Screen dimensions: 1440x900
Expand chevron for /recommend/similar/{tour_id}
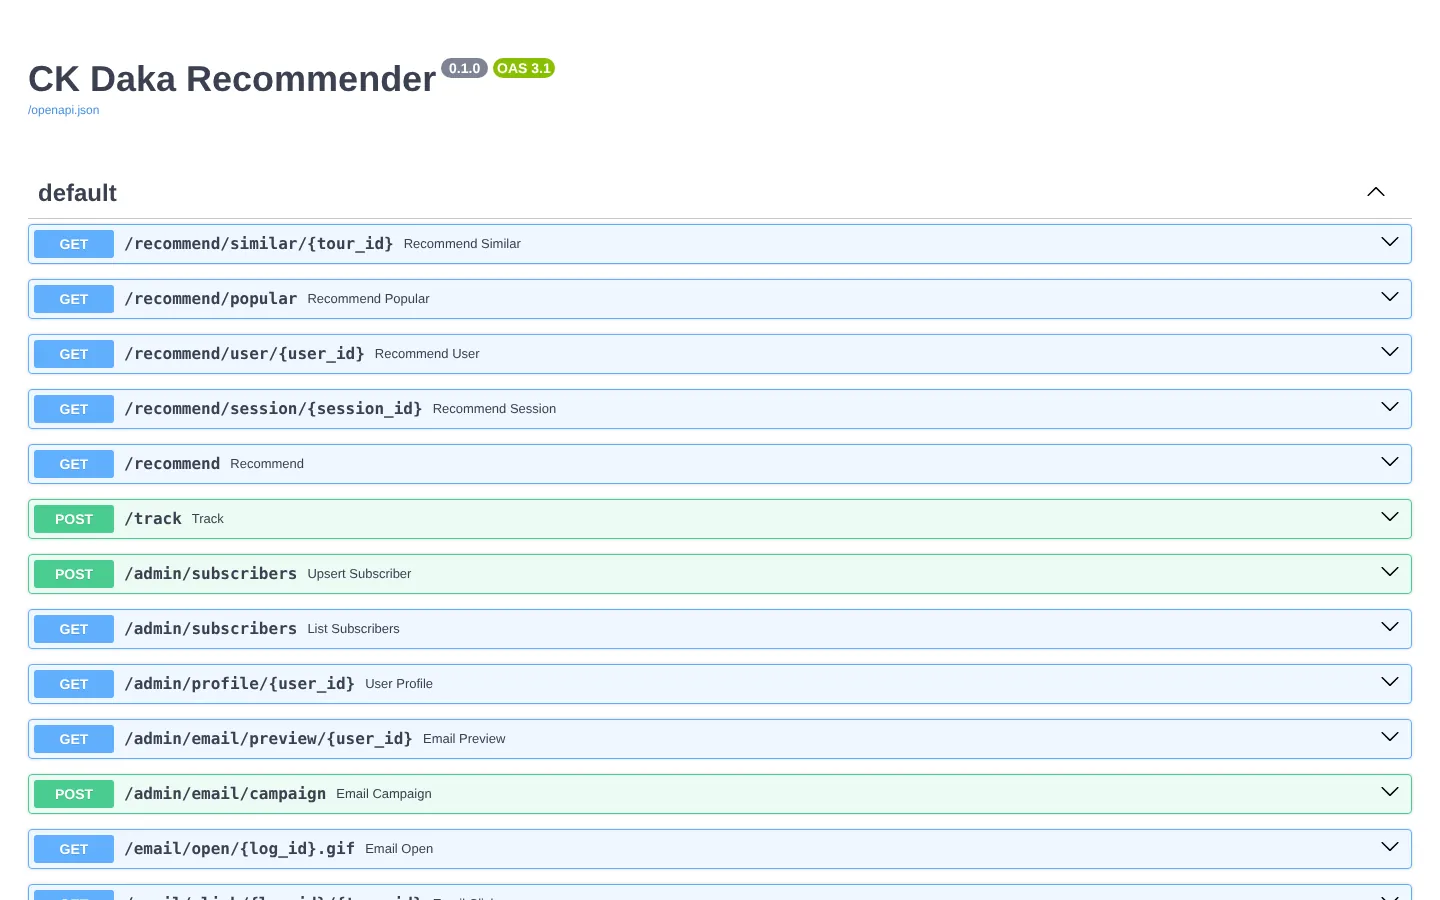point(1390,242)
